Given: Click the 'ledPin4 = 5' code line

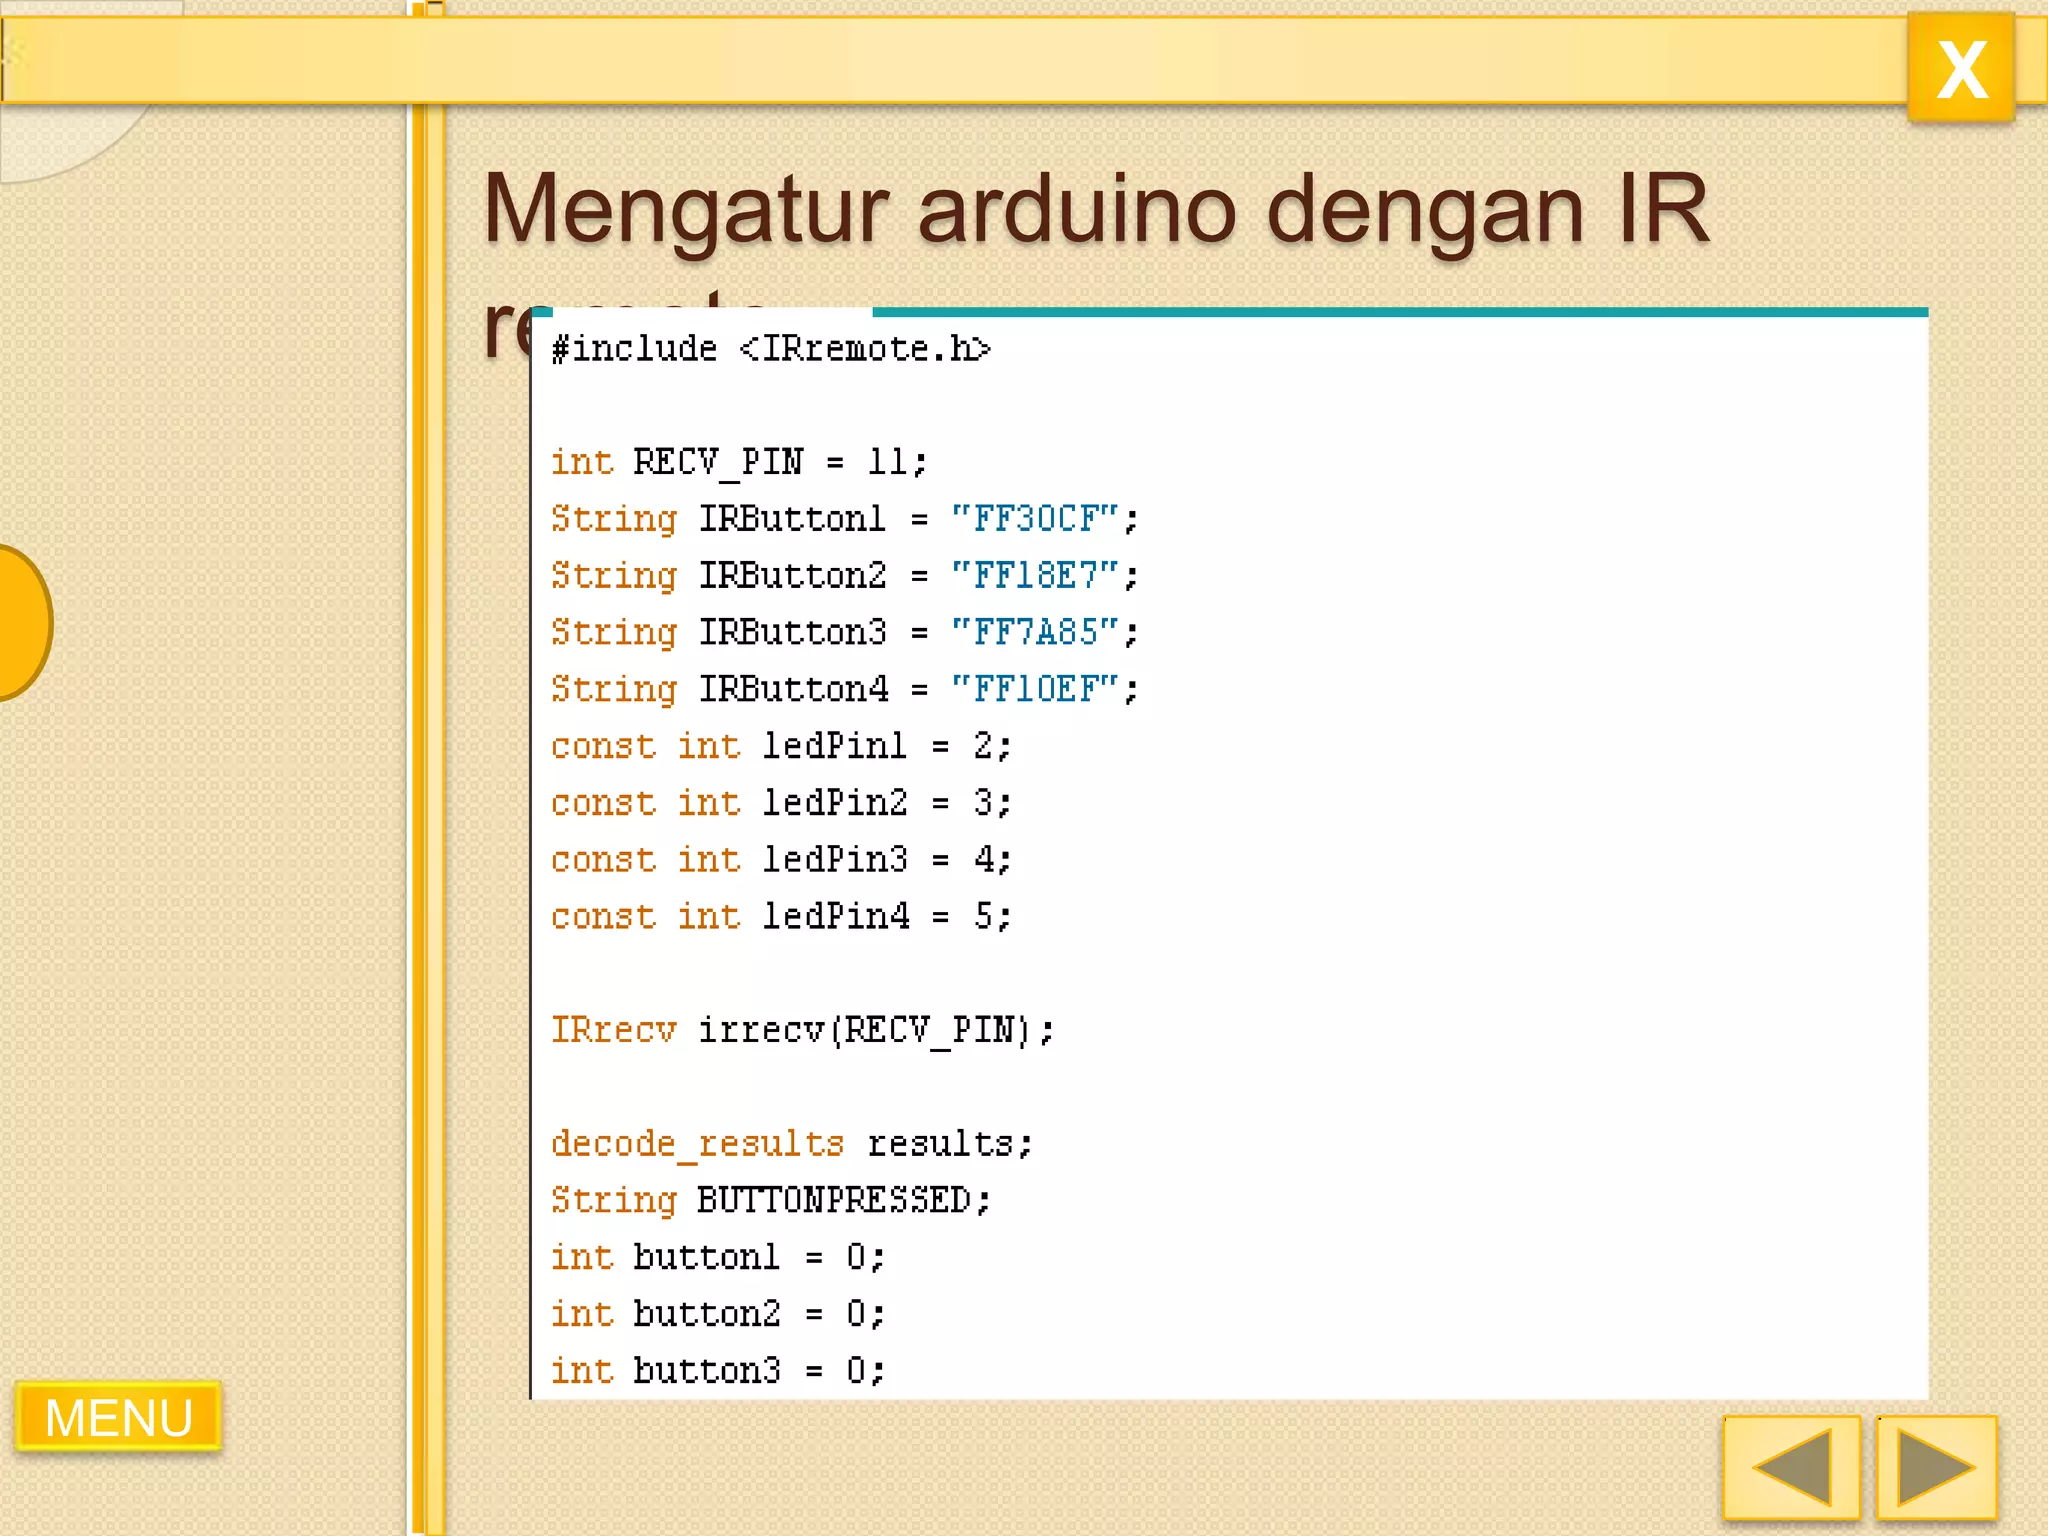Looking at the screenshot, I should (x=780, y=916).
